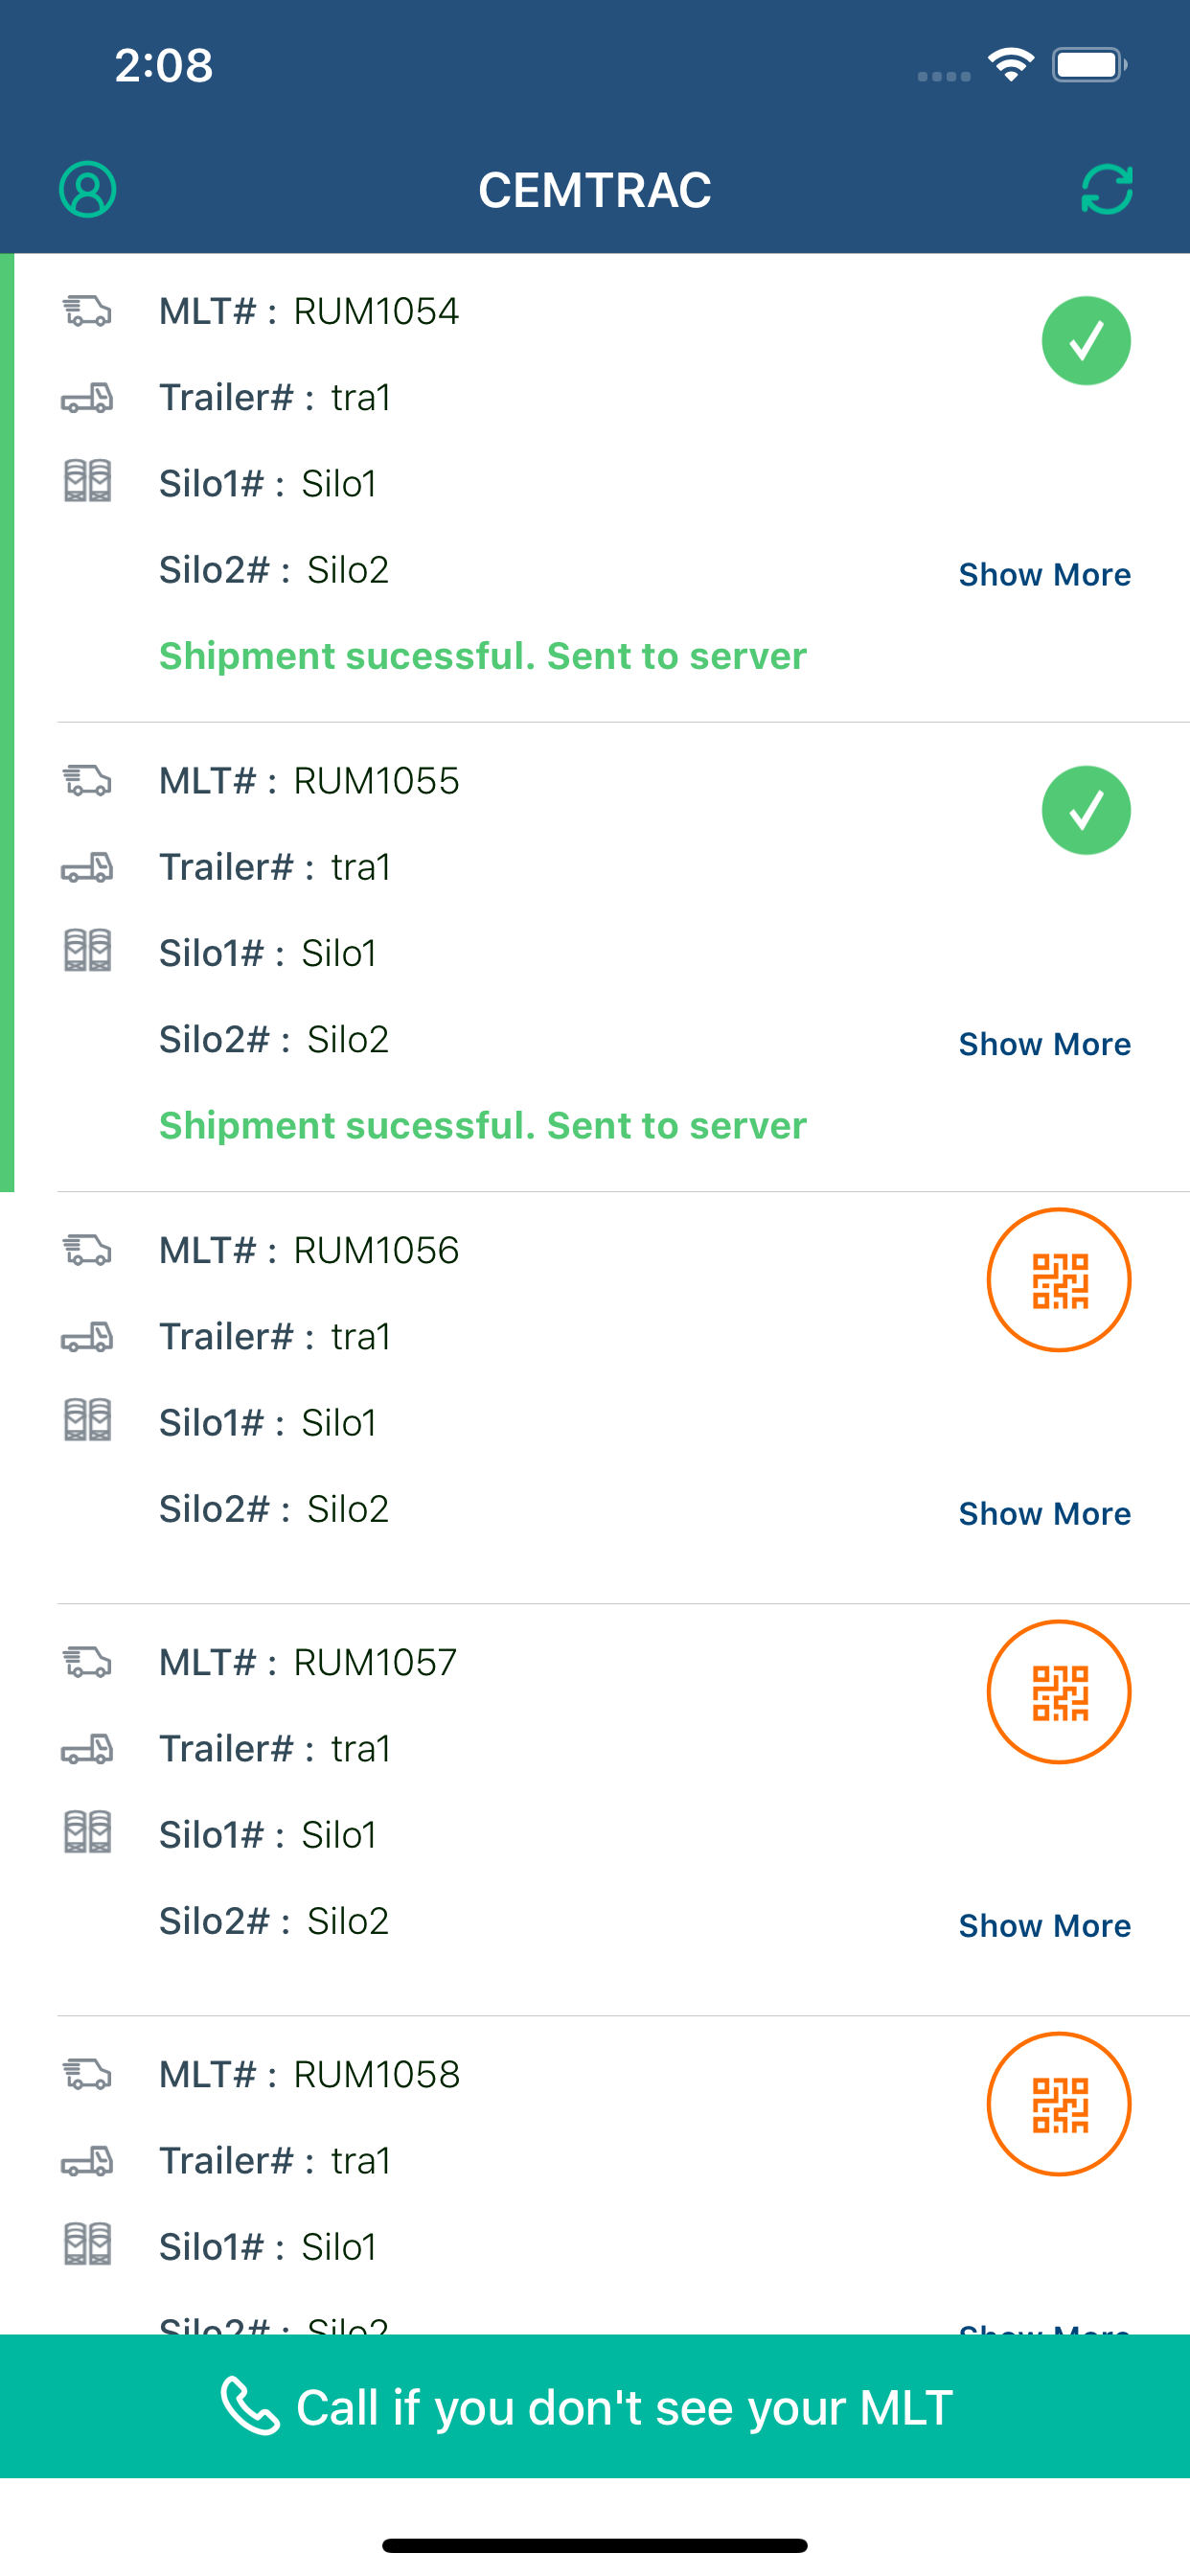Scan QR code for RUM1058
This screenshot has height=2576, width=1190.
1059,2104
